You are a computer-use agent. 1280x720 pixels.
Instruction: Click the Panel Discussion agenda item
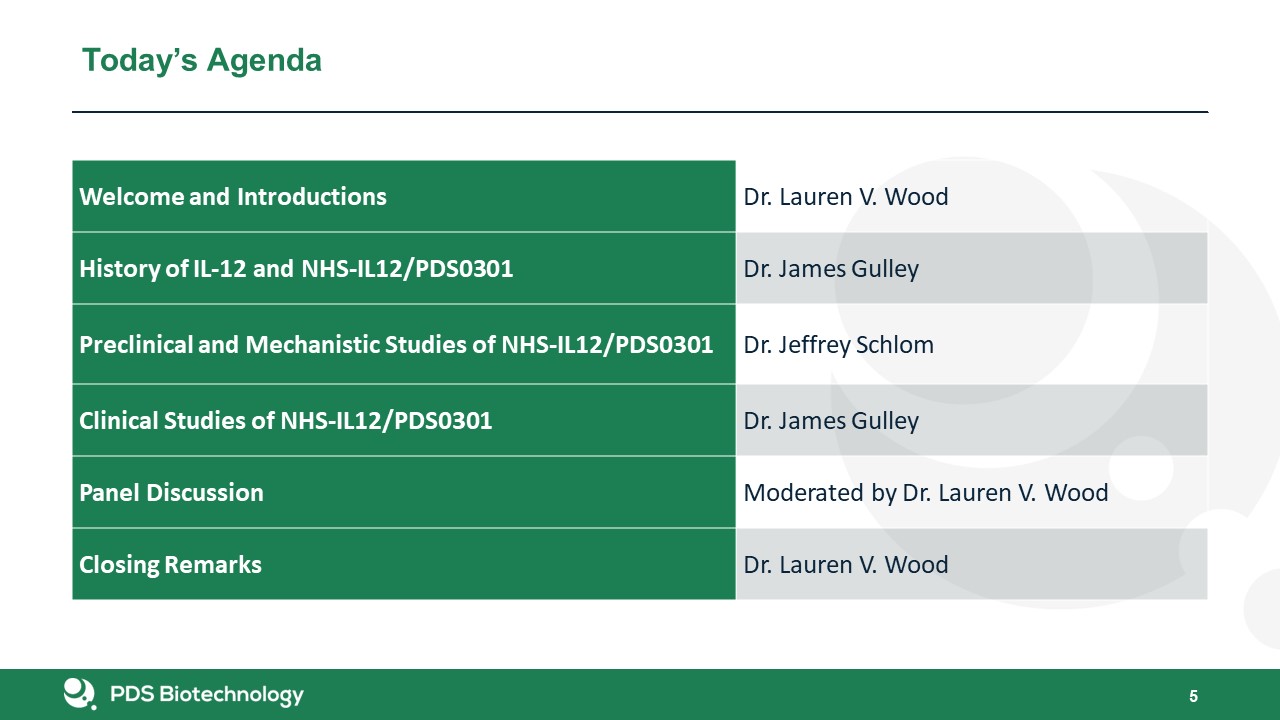tap(172, 493)
